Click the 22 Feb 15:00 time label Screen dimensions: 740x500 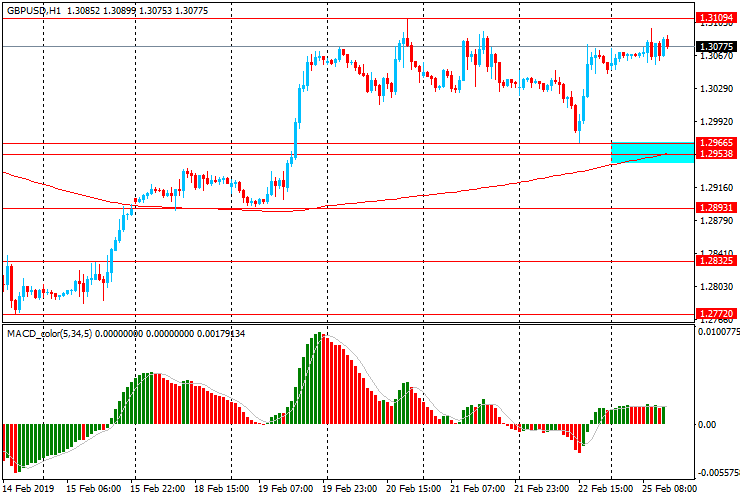[x=605, y=488]
